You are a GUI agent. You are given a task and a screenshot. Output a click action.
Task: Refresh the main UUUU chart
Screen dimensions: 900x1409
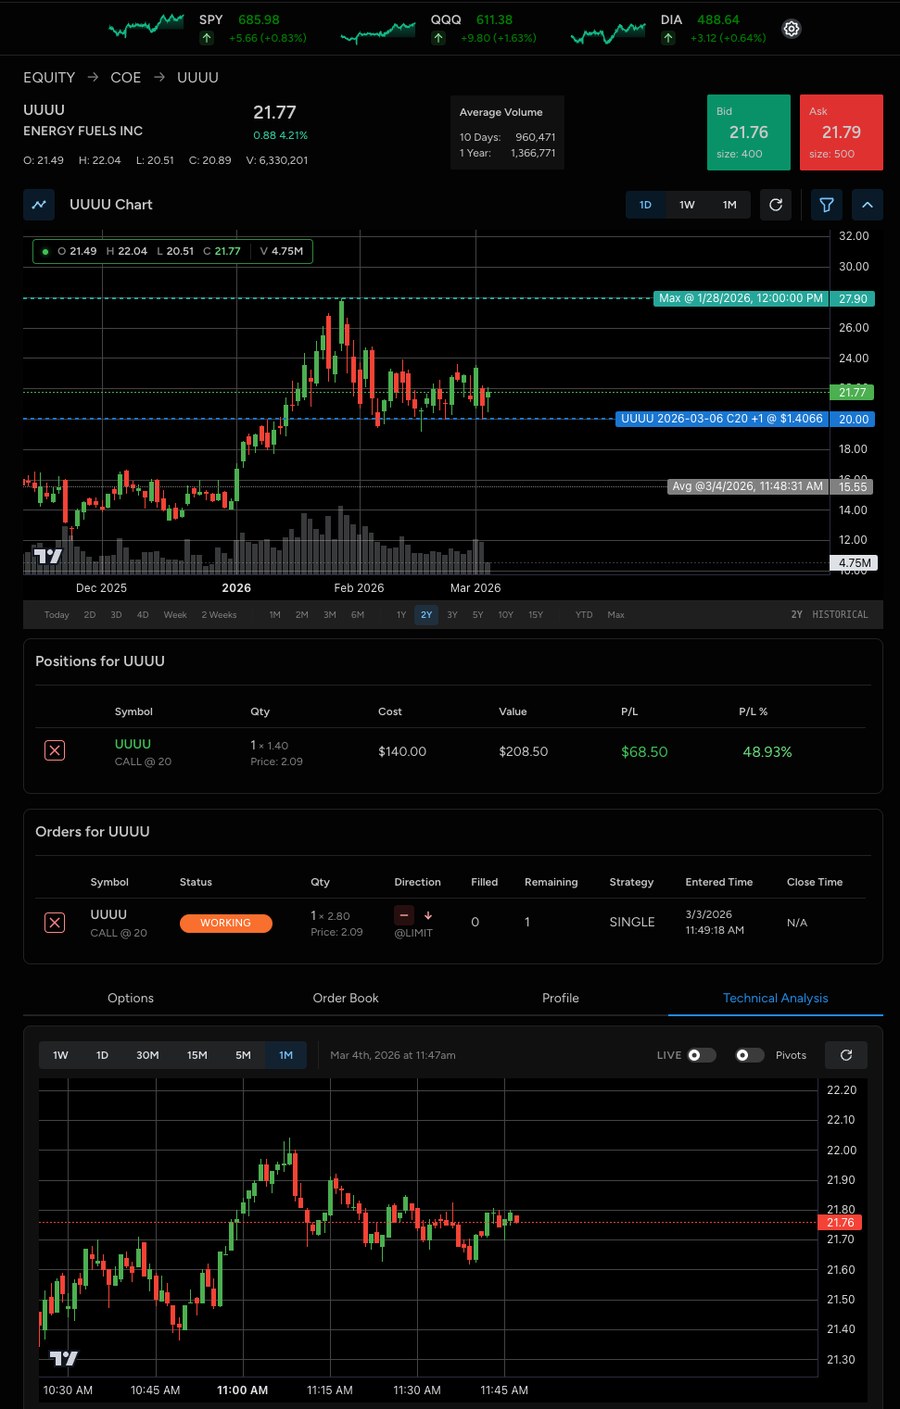[x=776, y=204]
